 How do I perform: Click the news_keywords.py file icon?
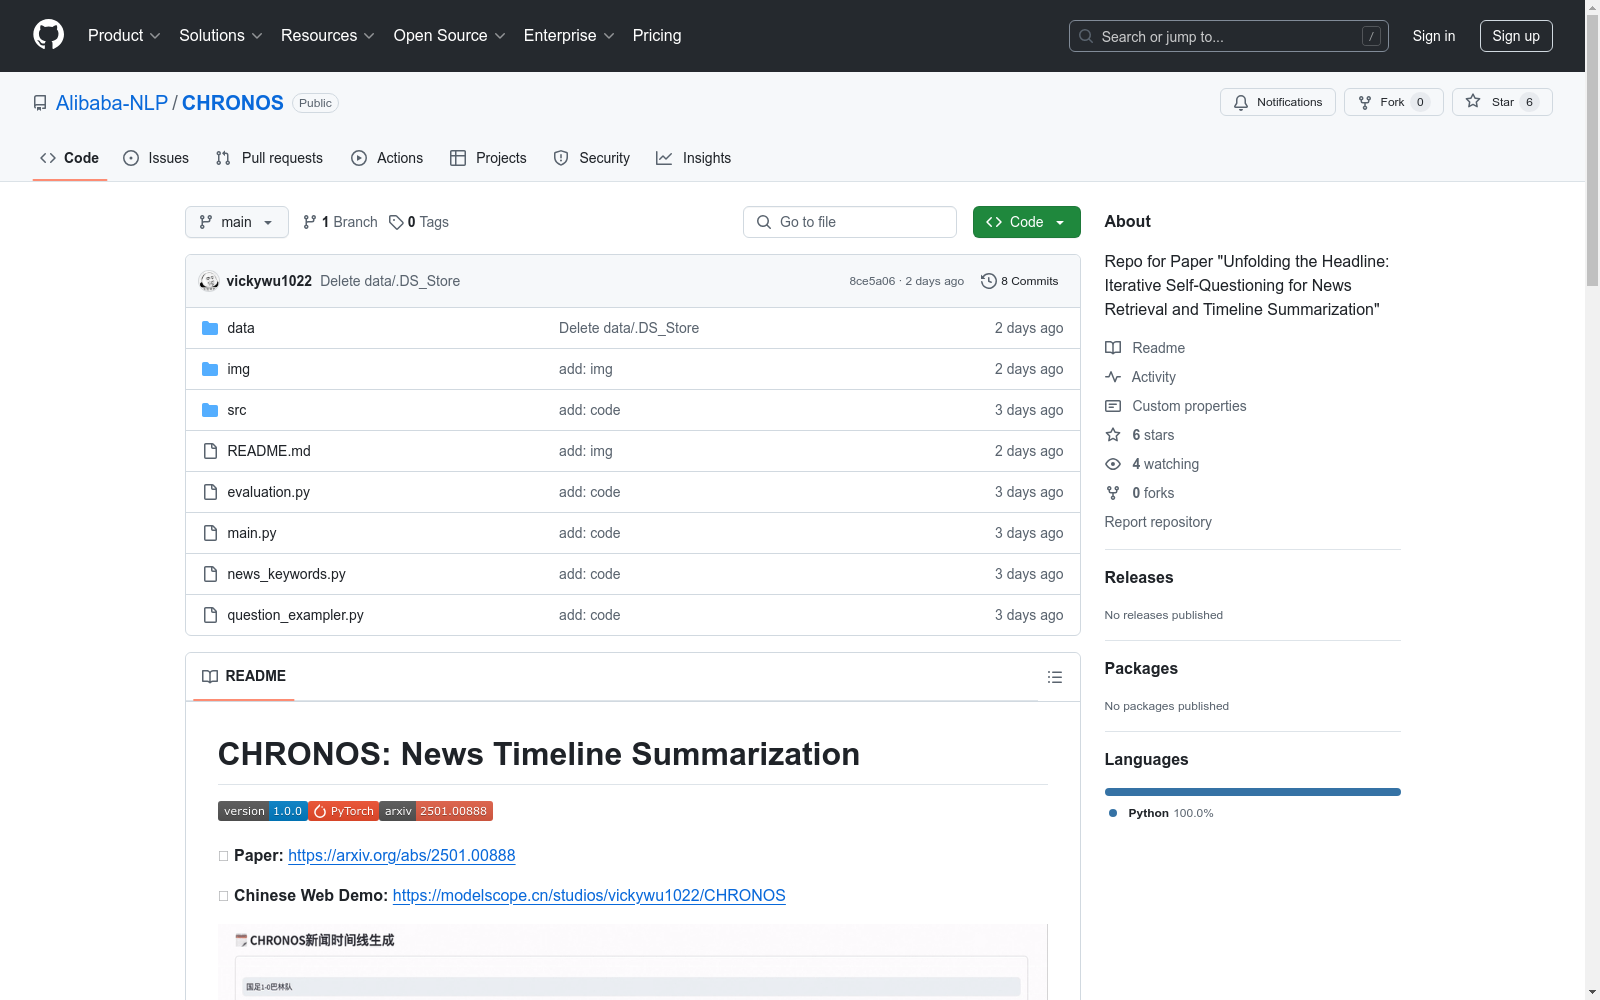(x=210, y=574)
